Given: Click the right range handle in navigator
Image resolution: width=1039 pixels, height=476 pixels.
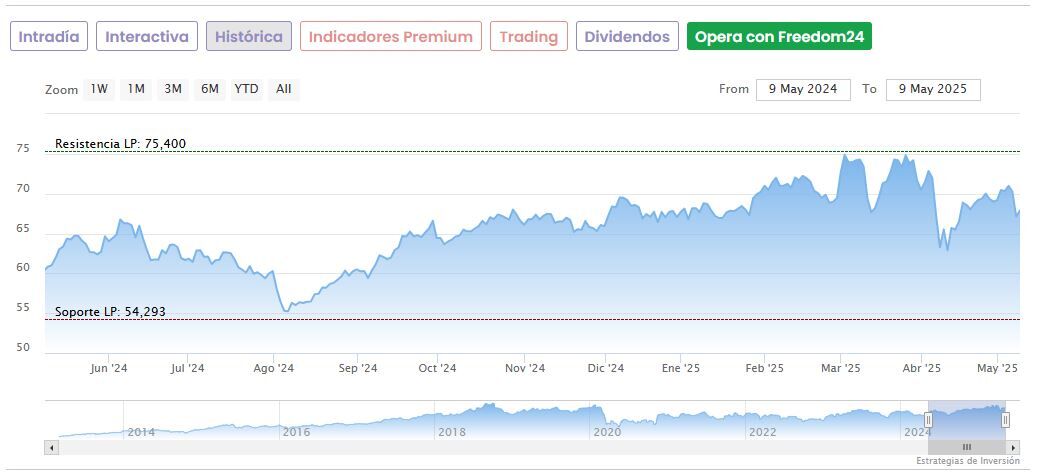Looking at the screenshot, I should [x=1005, y=420].
